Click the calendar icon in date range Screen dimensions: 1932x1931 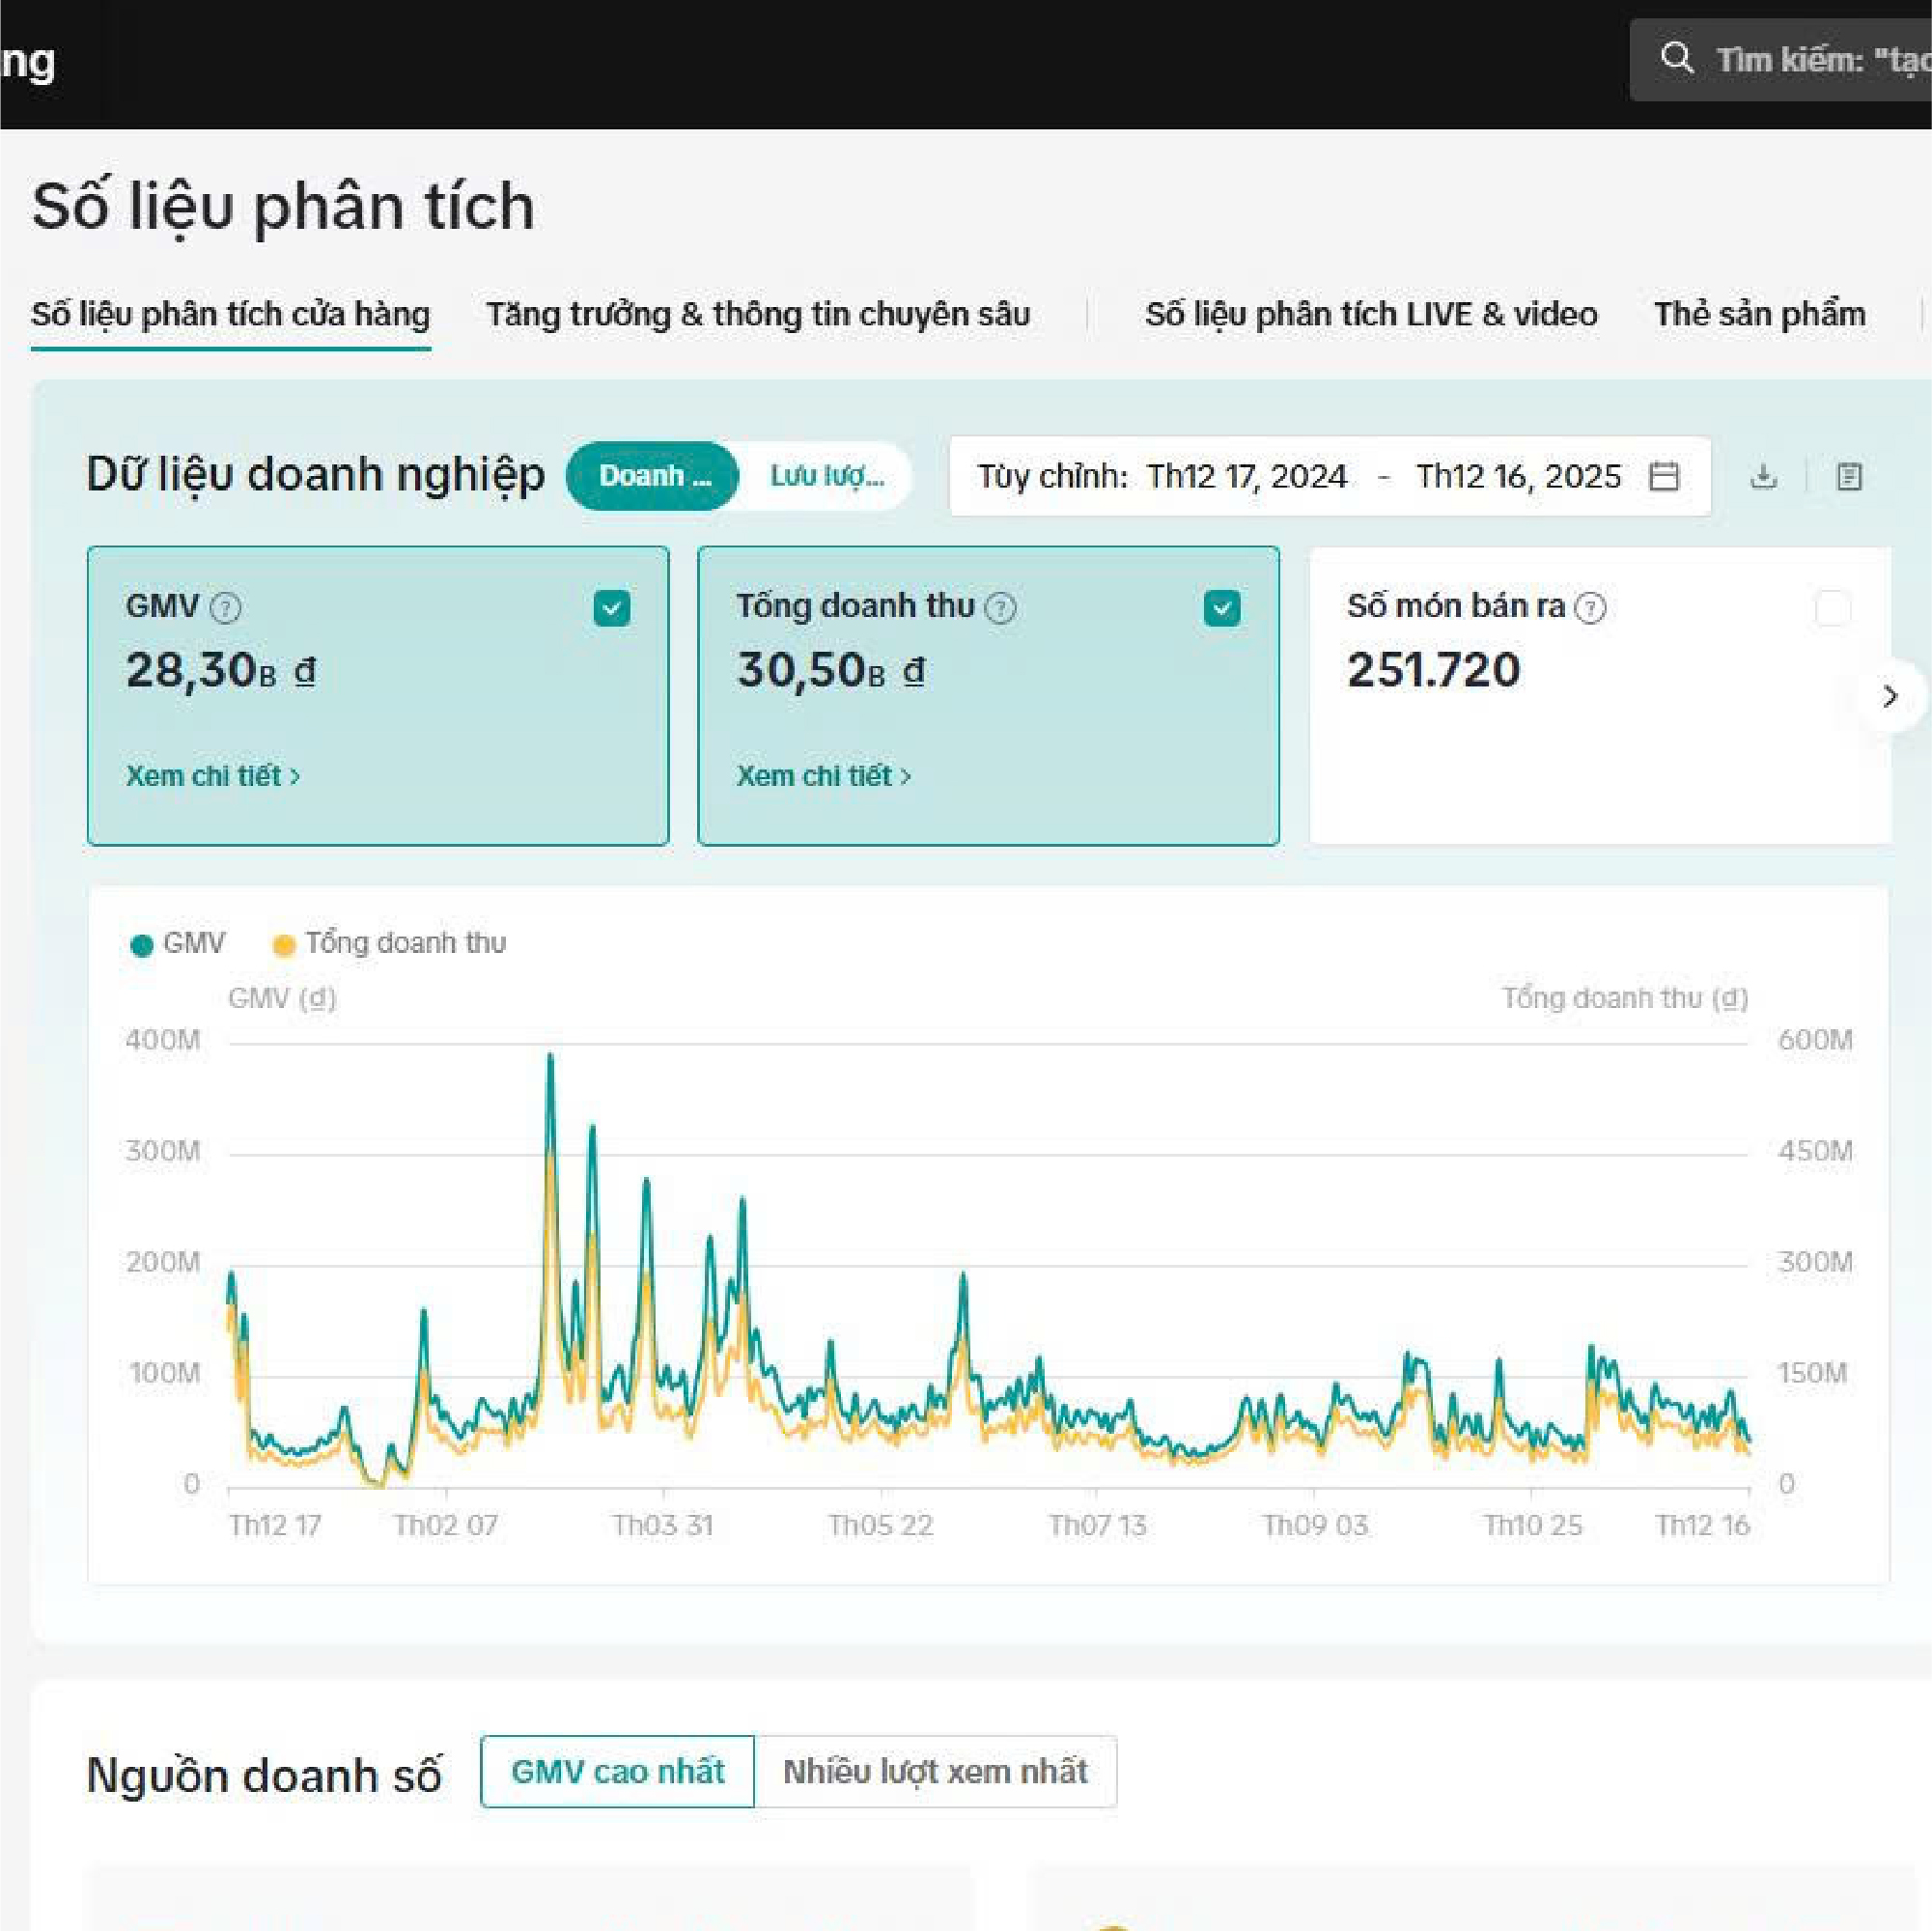point(1664,476)
